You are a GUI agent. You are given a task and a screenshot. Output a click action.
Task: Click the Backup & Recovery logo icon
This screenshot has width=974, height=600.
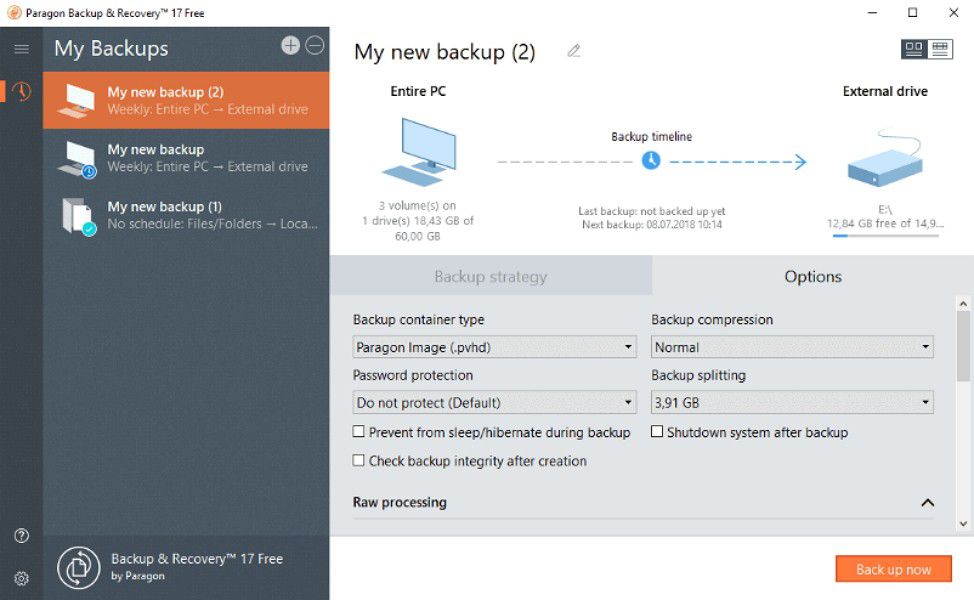click(79, 567)
